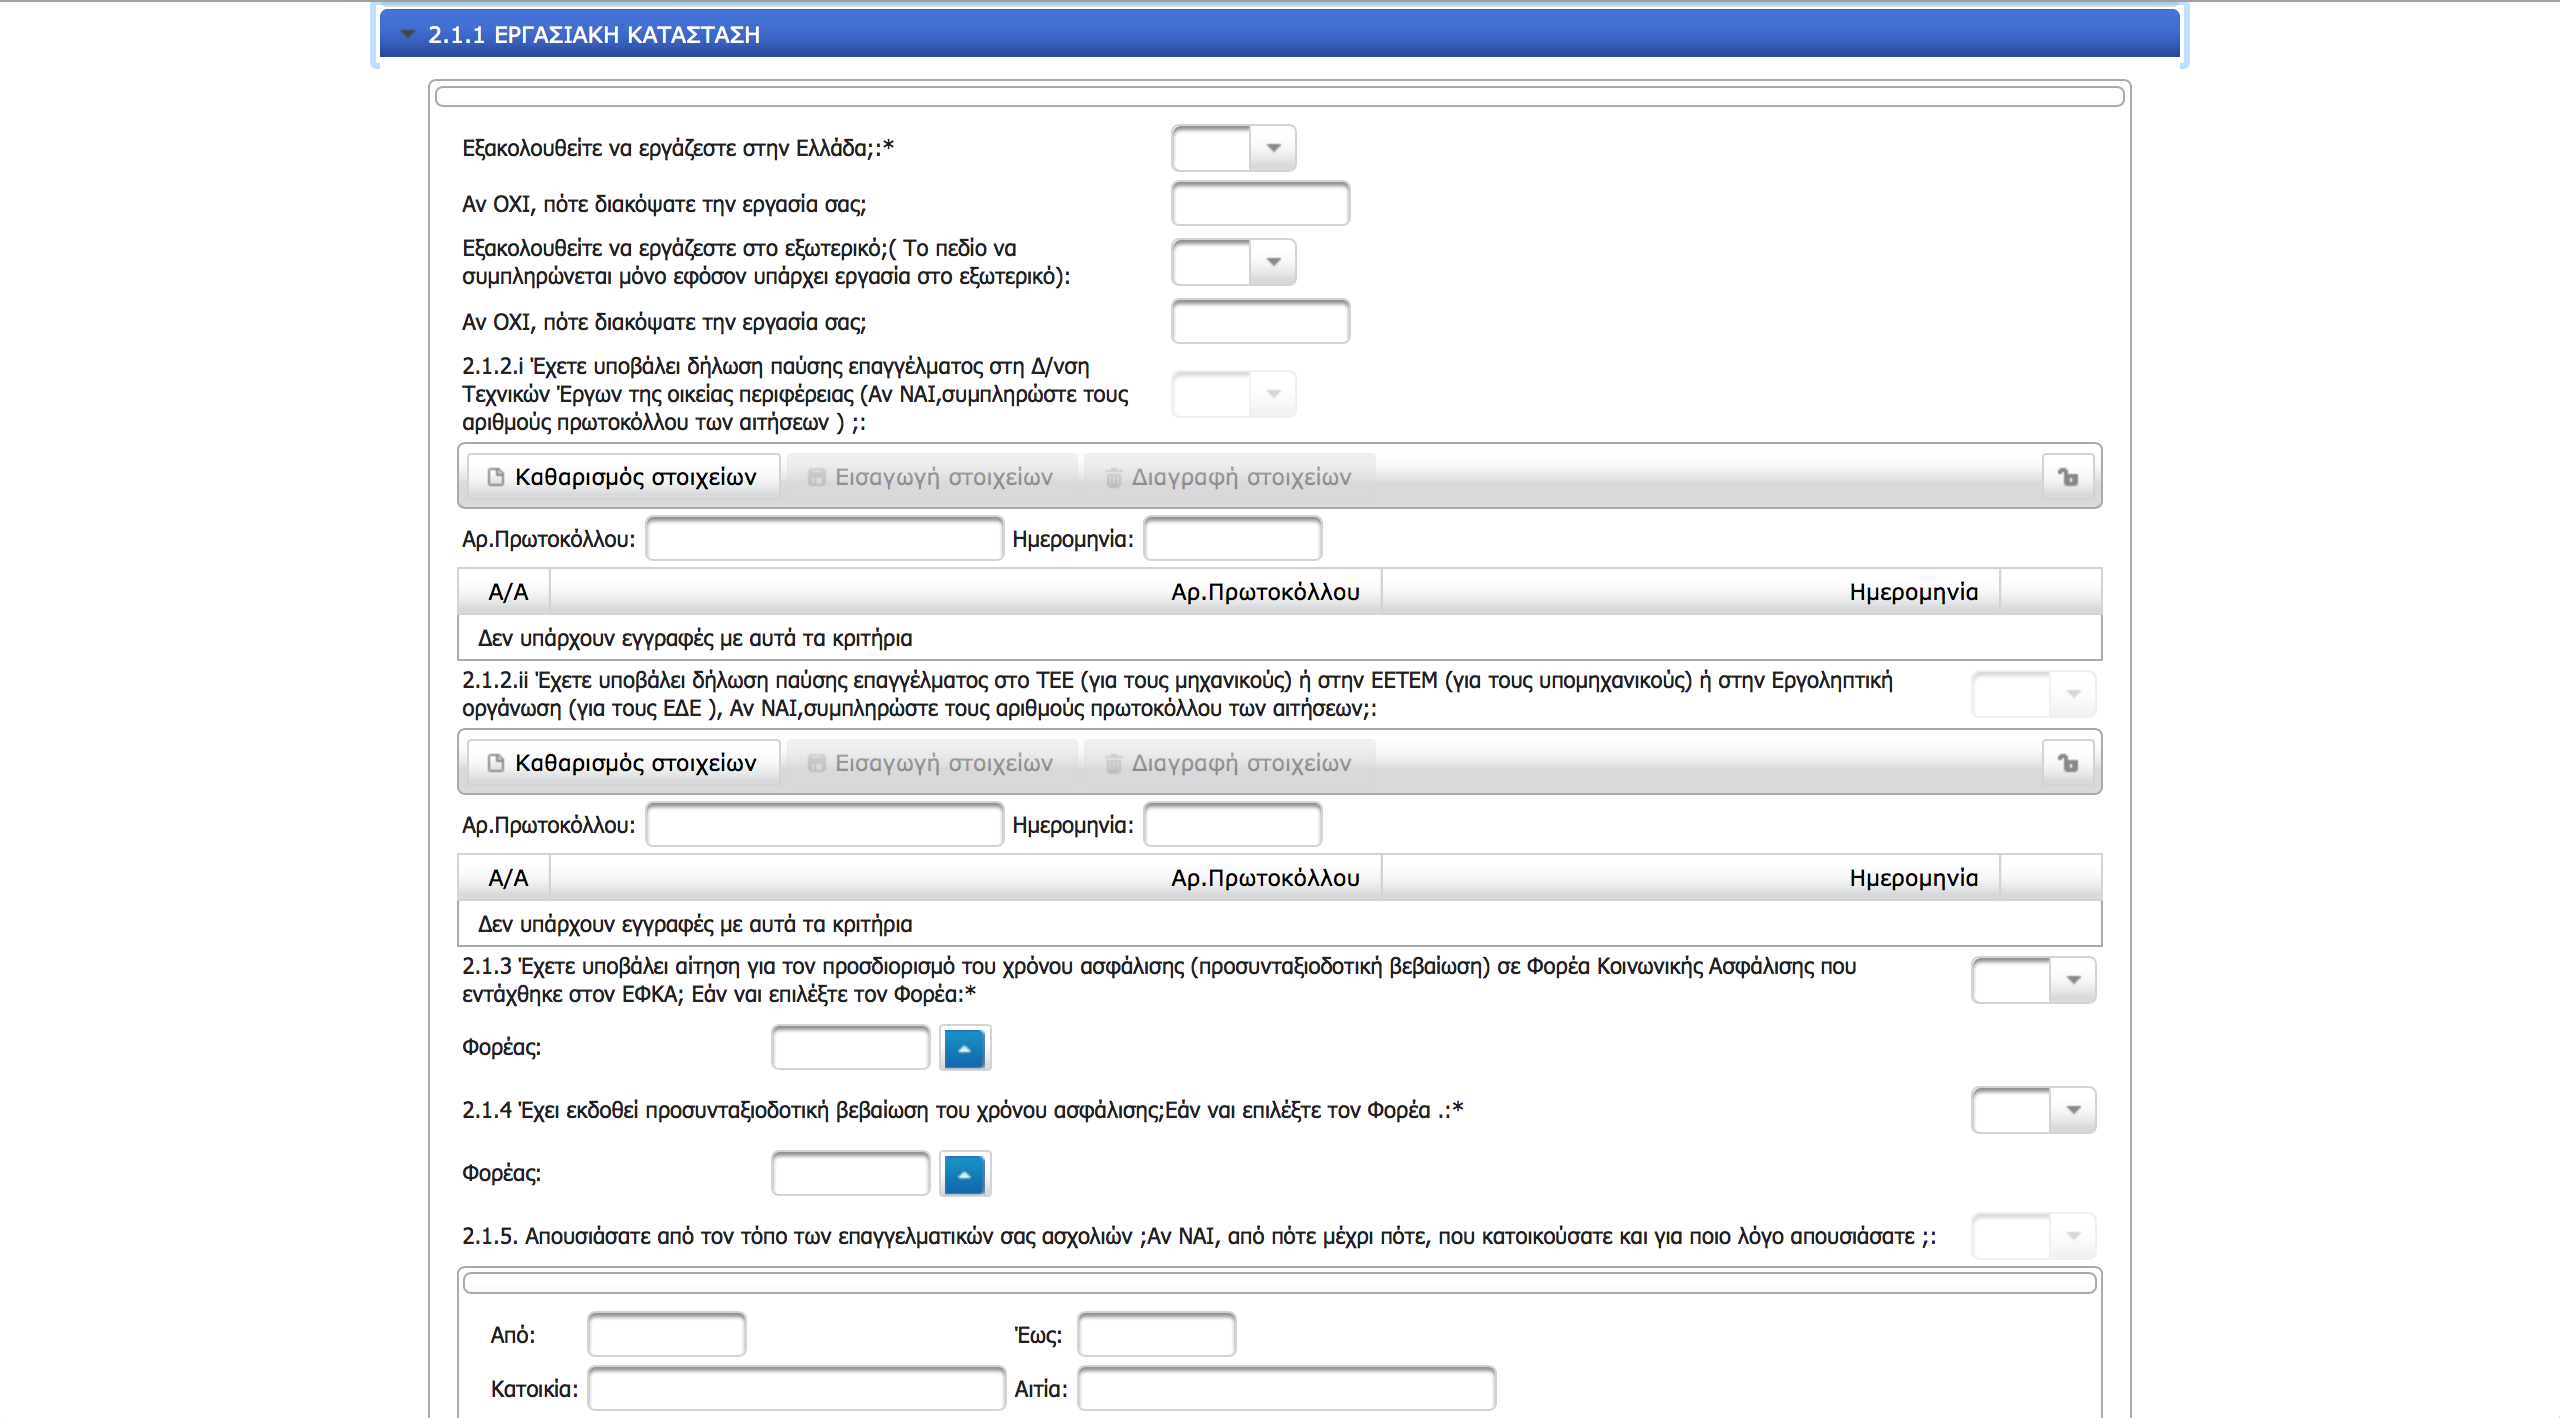Image resolution: width=2560 pixels, height=1418 pixels.
Task: Click the unlock icon in the 2.1.2.ii toolbar
Action: 2068,763
